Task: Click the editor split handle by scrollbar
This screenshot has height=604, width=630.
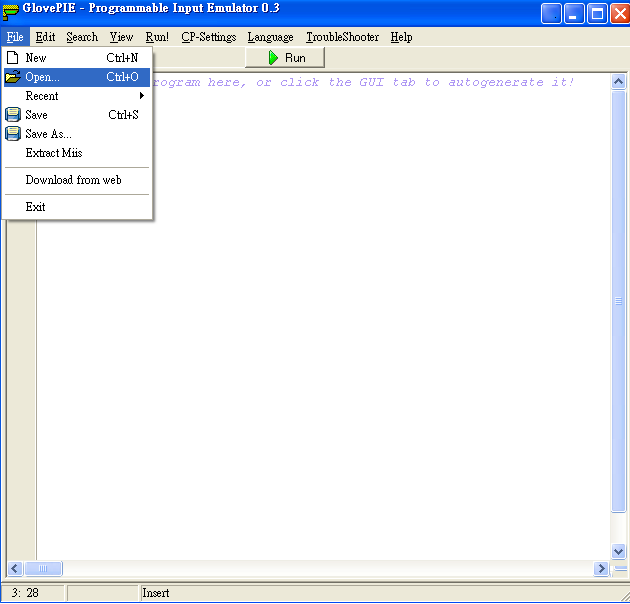Action: click(620, 568)
